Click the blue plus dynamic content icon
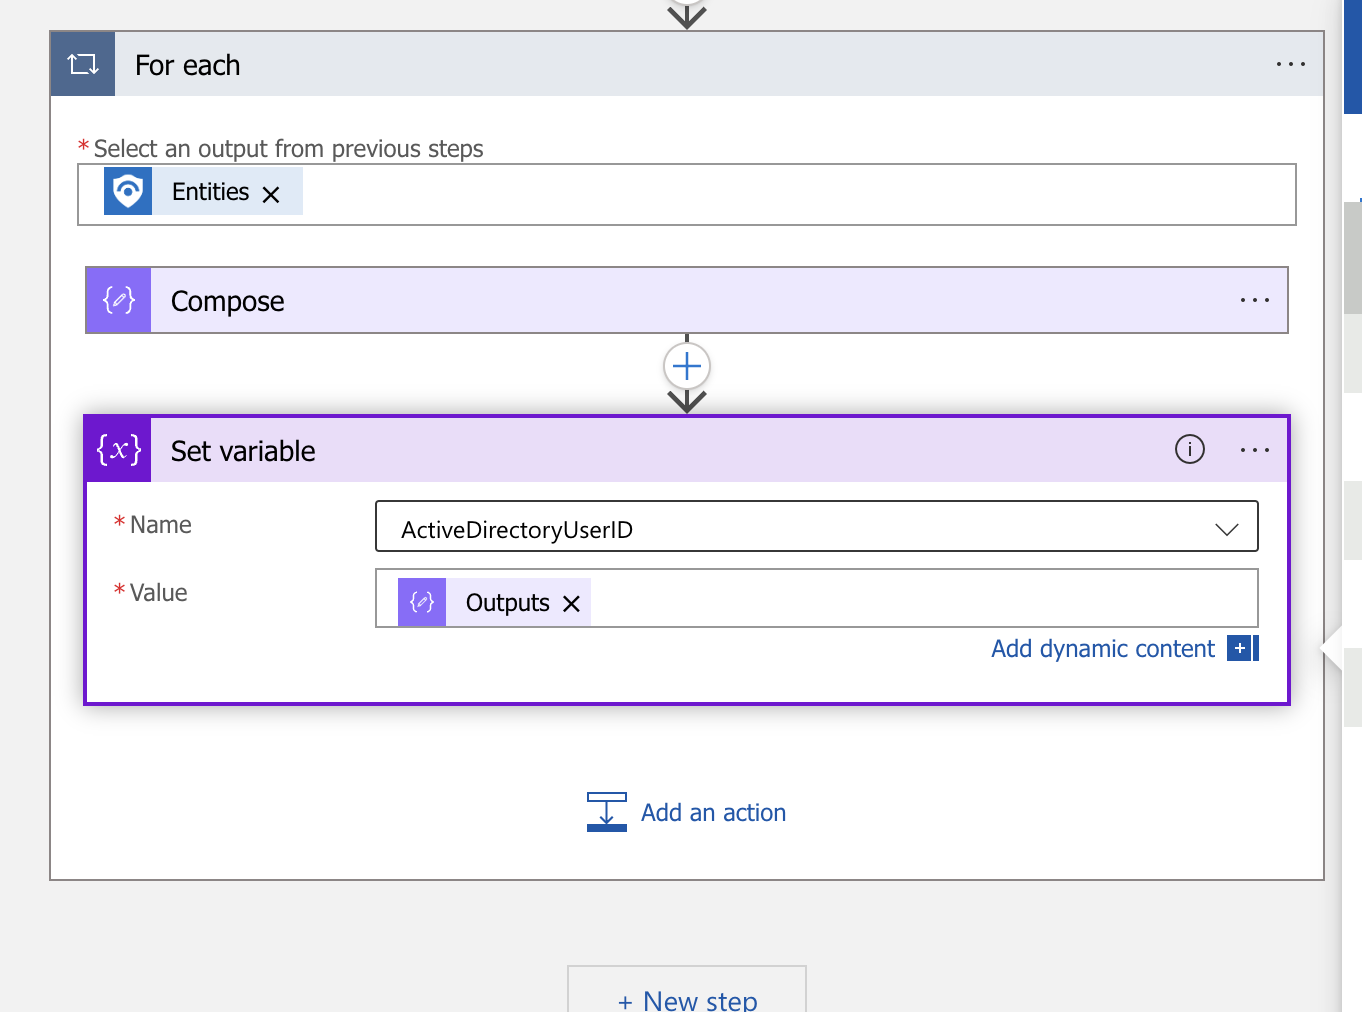This screenshot has height=1012, width=1362. coord(1242,648)
